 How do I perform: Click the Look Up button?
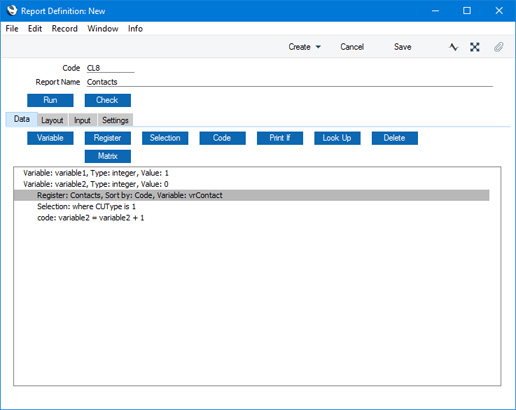coord(337,138)
